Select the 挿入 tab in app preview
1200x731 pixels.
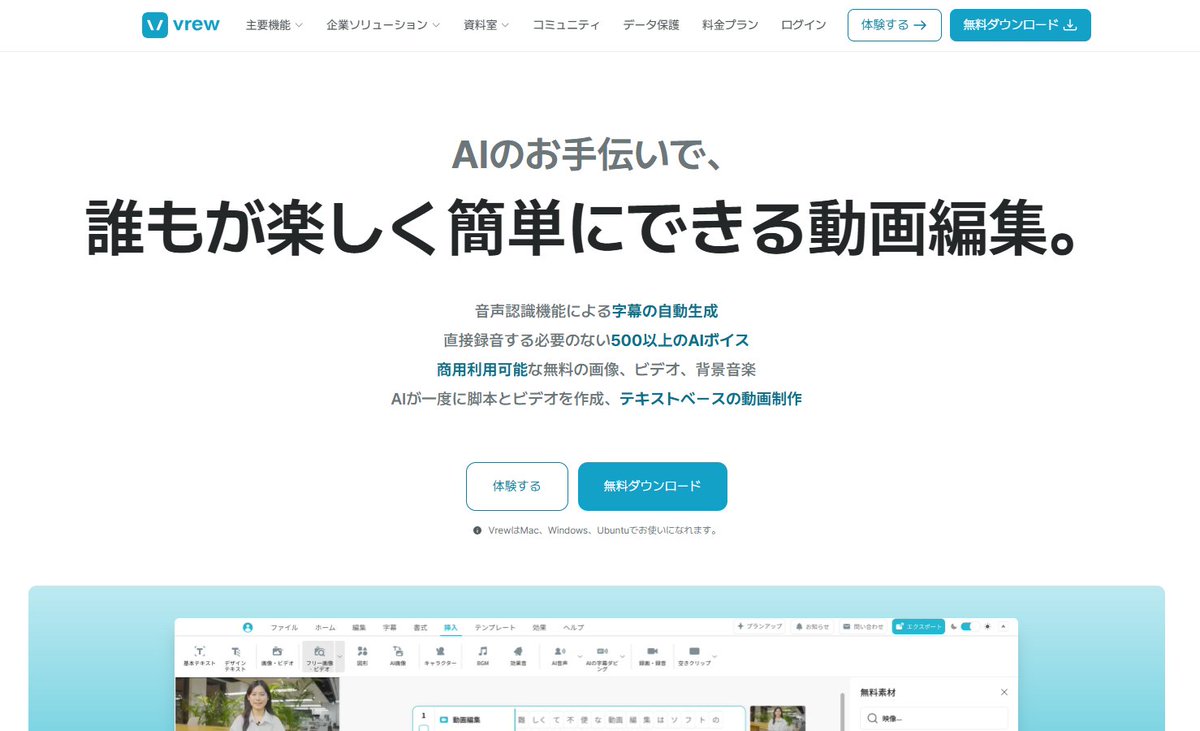point(451,627)
